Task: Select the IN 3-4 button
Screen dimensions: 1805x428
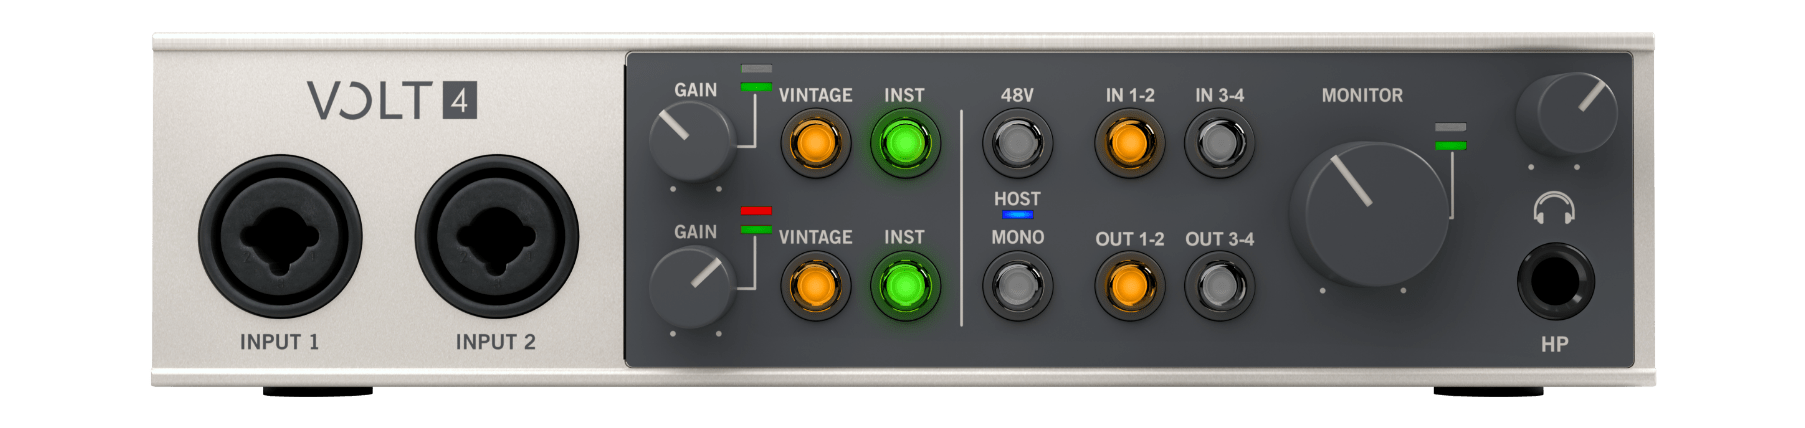Action: point(1219,143)
